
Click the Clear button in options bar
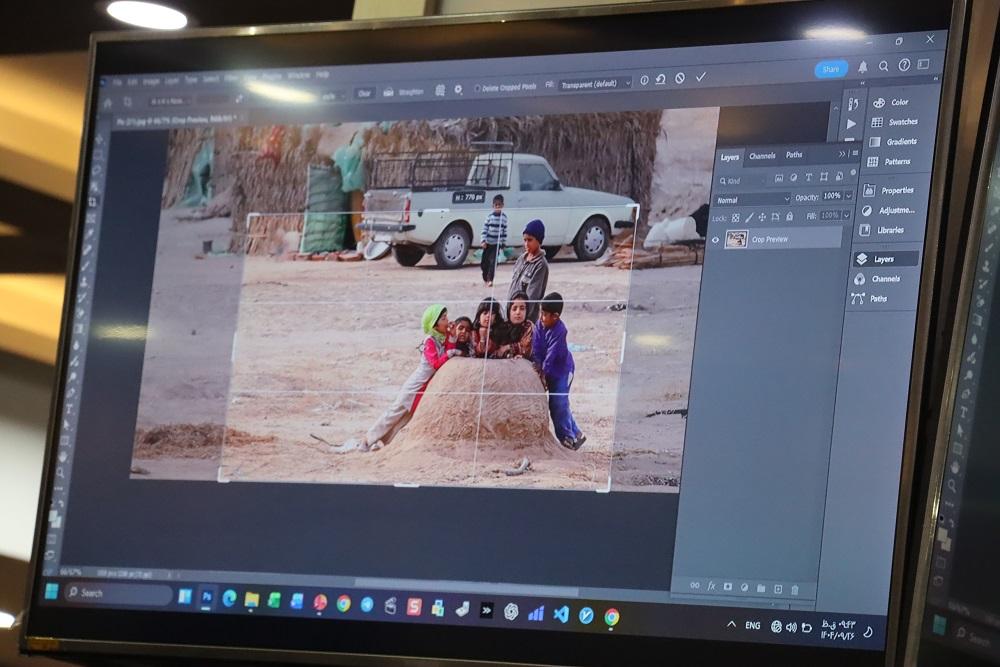(364, 93)
